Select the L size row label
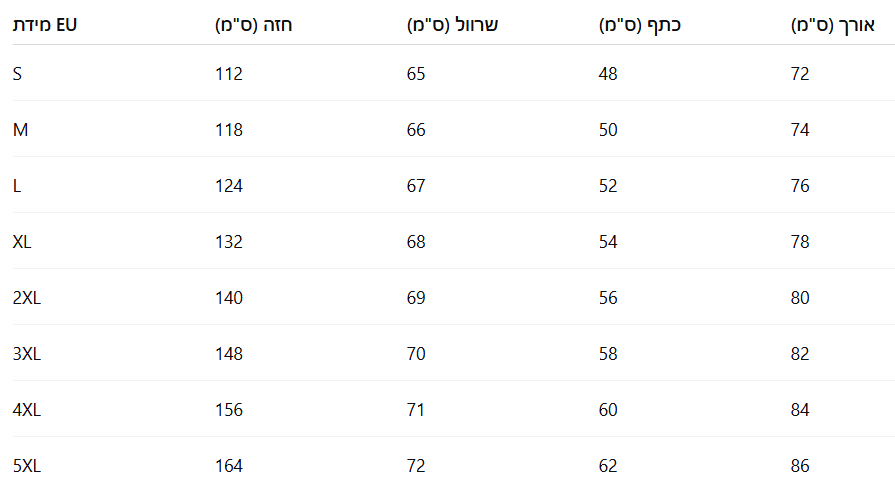The height and width of the screenshot is (490, 895). (x=17, y=186)
